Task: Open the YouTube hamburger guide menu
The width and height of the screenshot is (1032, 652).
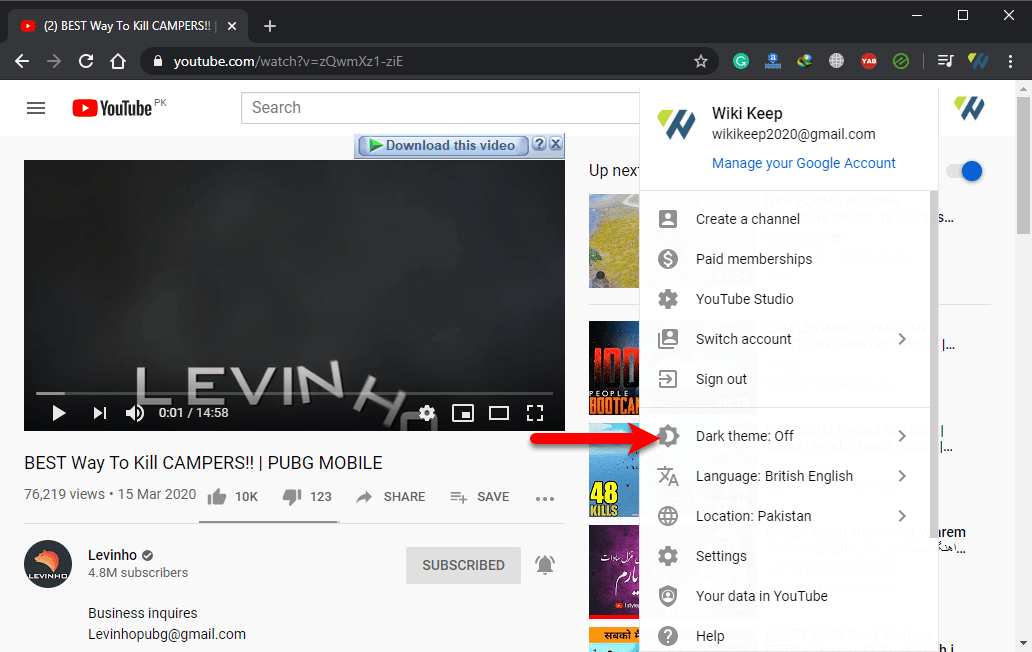Action: tap(36, 108)
